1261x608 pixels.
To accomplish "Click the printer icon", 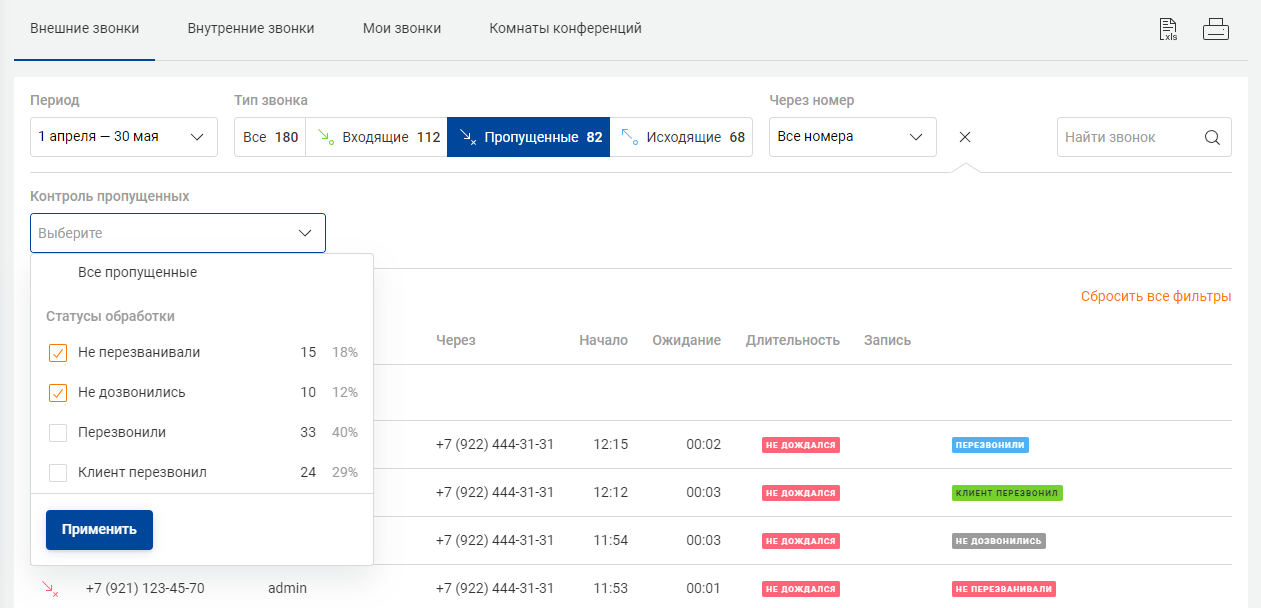I will pyautogui.click(x=1216, y=29).
